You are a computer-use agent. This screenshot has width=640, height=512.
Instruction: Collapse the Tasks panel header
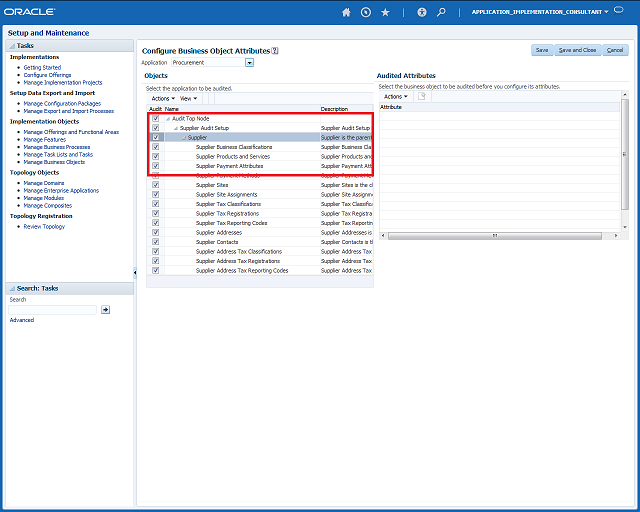(11, 46)
